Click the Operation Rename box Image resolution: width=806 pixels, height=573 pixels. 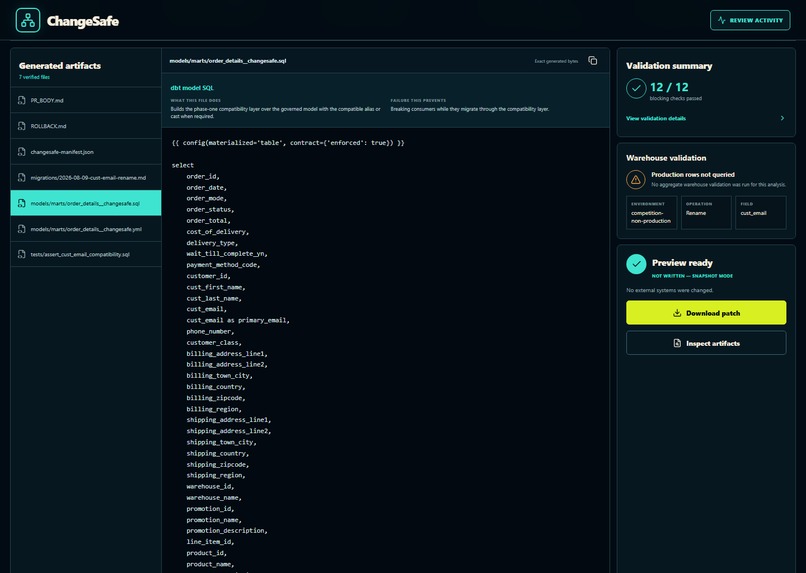pyautogui.click(x=706, y=212)
